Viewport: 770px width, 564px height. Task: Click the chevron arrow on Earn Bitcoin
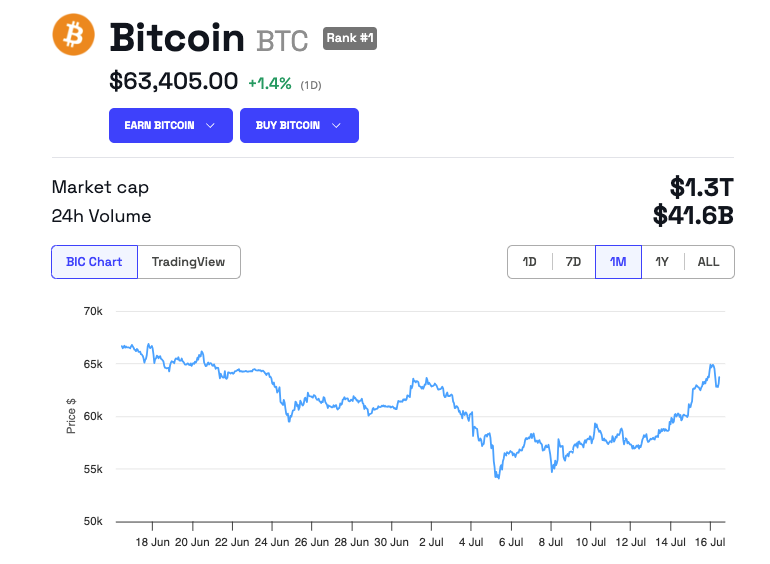210,126
